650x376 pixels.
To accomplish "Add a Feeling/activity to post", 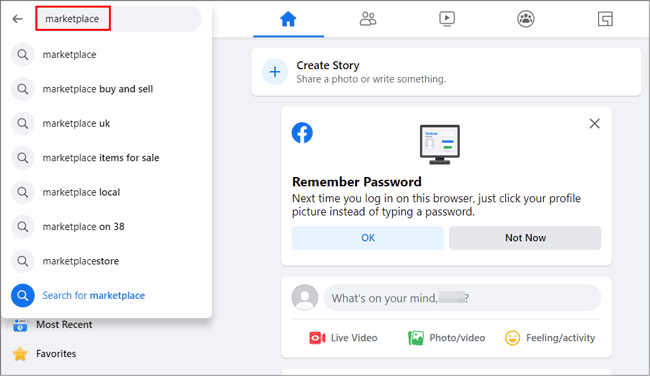I will (550, 338).
